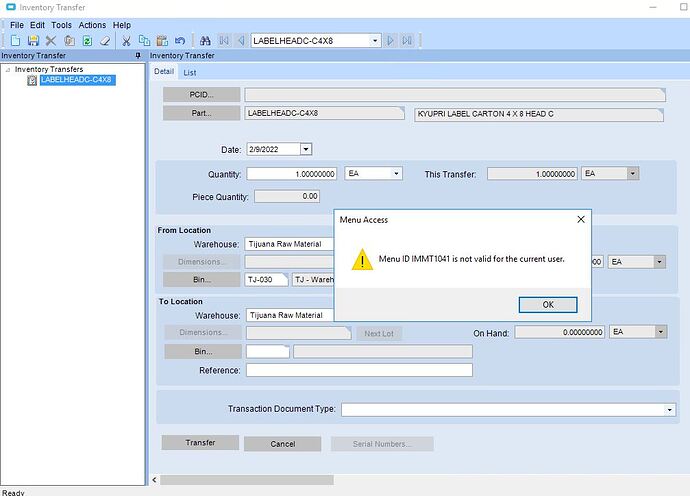Open the File menu
The height and width of the screenshot is (496, 690).
point(17,25)
